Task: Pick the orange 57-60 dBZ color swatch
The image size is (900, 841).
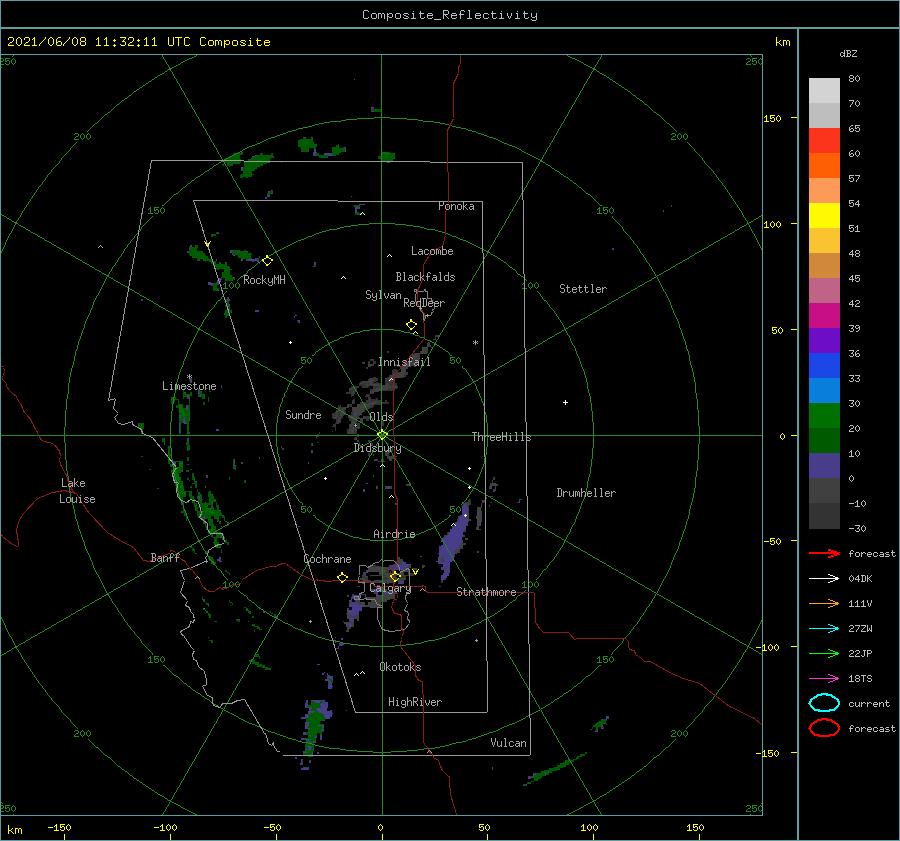Action: tap(824, 165)
